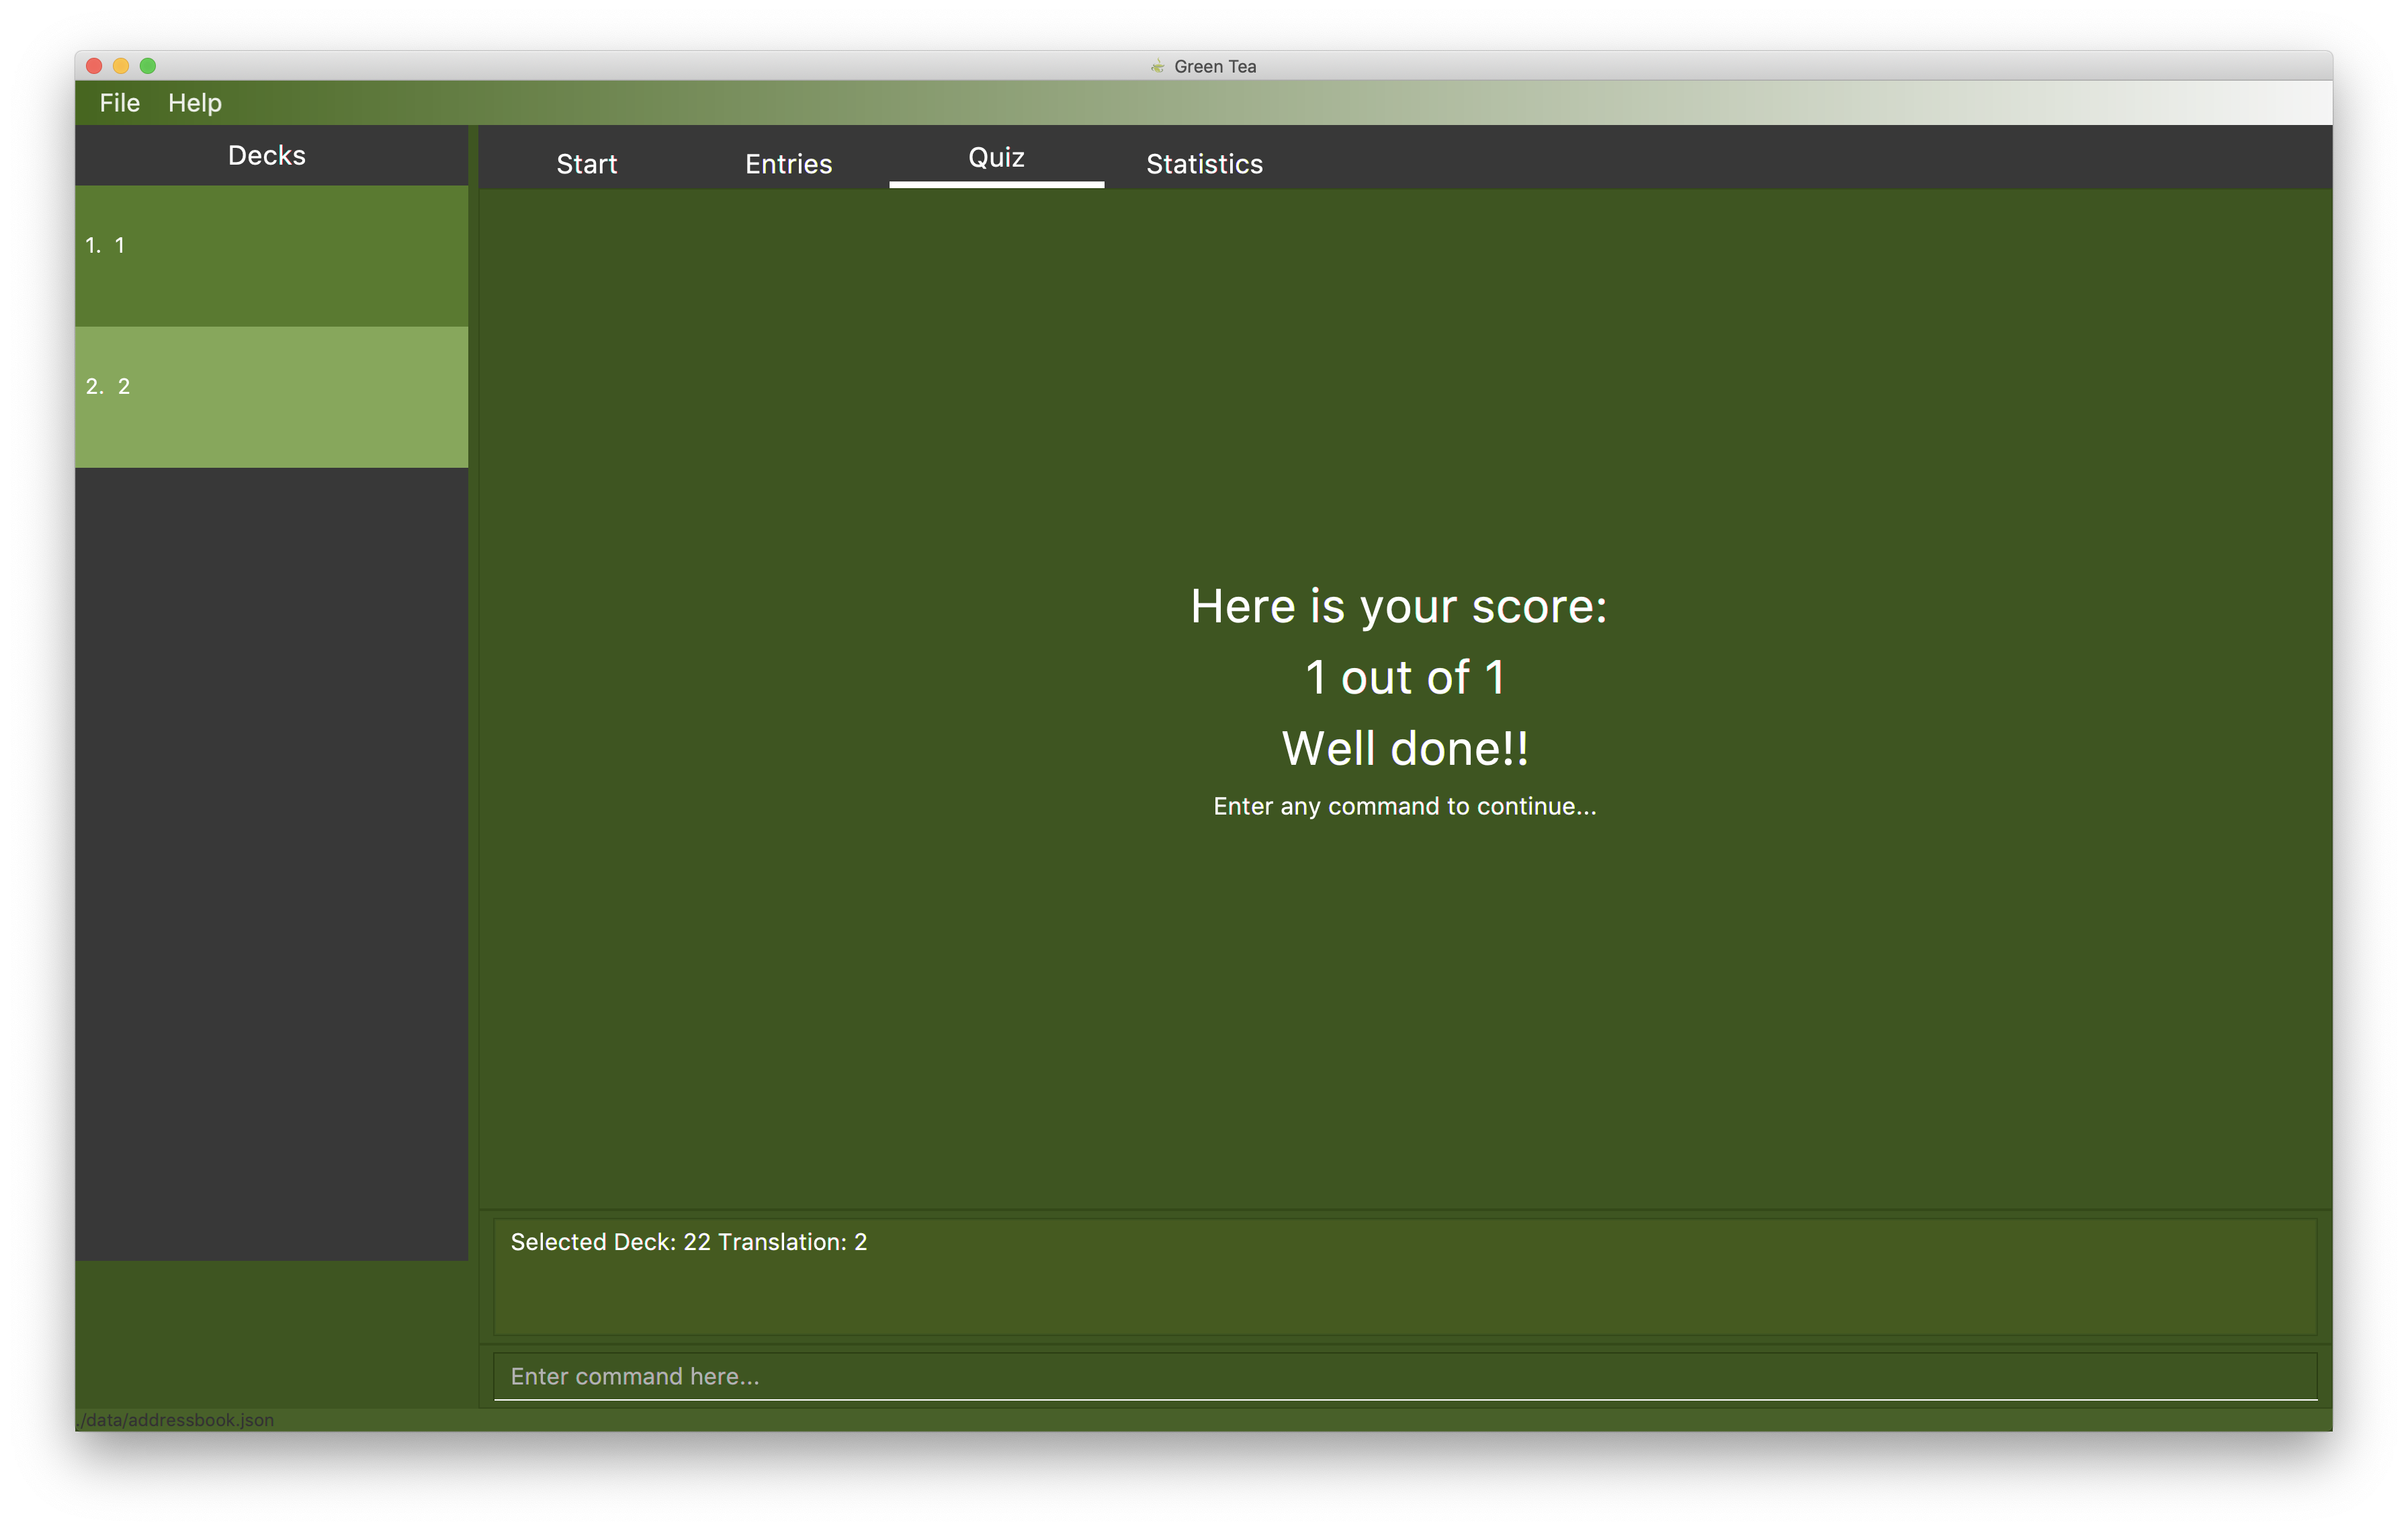Click the addressbook.json path in status bar

pos(176,1419)
